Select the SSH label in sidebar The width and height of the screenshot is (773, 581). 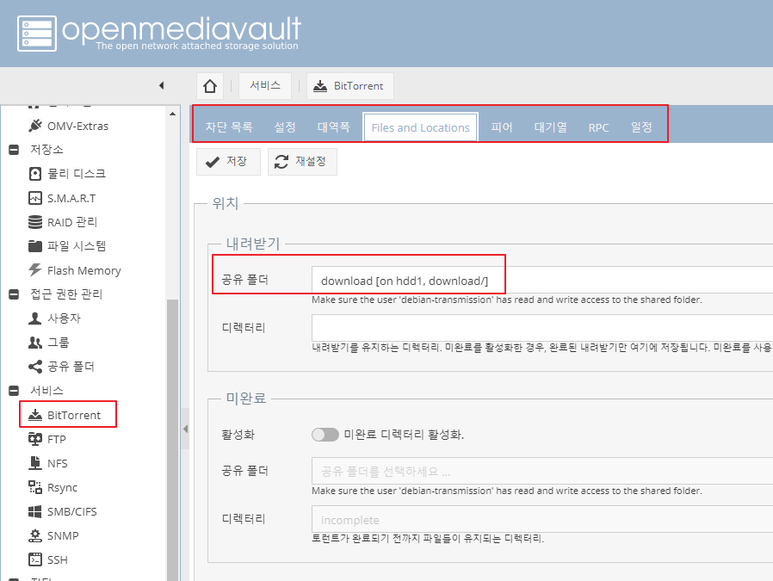click(57, 560)
